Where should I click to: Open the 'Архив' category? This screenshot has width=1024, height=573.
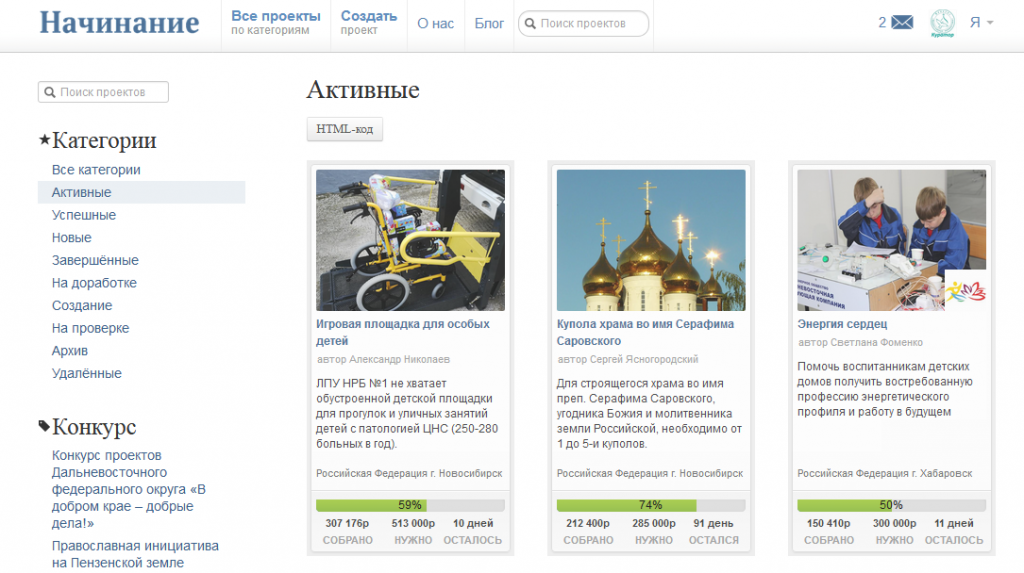pyautogui.click(x=70, y=351)
